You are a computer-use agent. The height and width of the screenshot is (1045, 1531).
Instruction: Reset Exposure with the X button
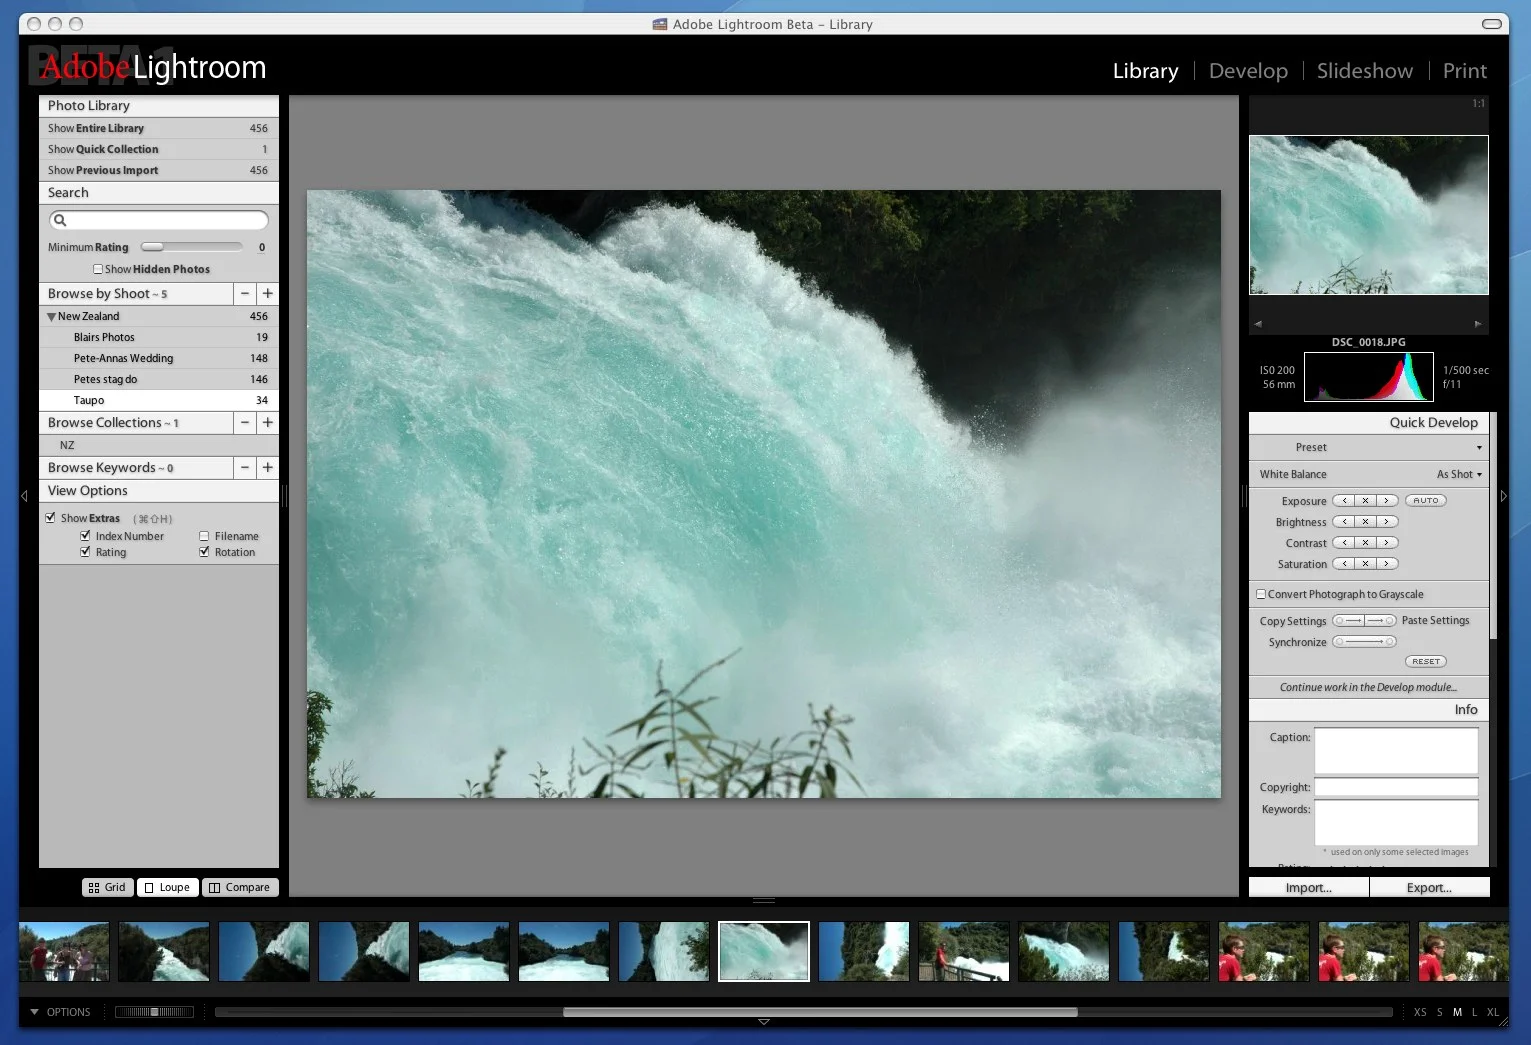1365,501
